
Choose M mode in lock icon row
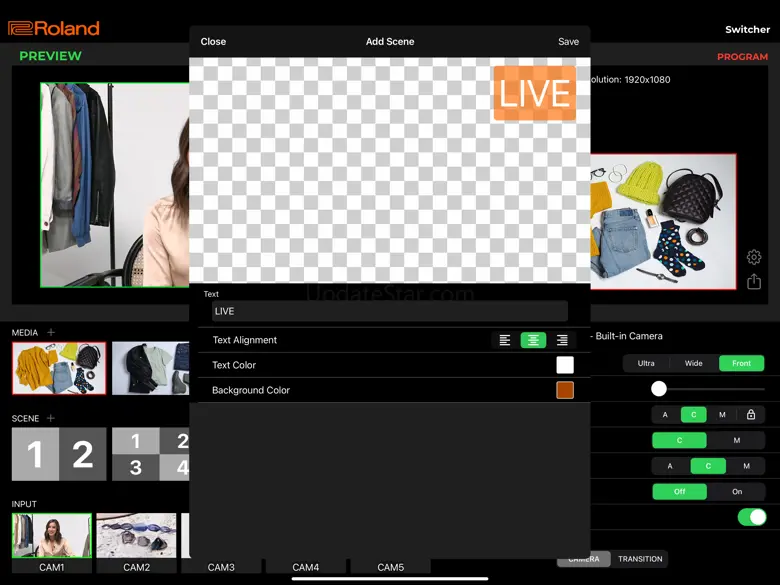[x=722, y=414]
